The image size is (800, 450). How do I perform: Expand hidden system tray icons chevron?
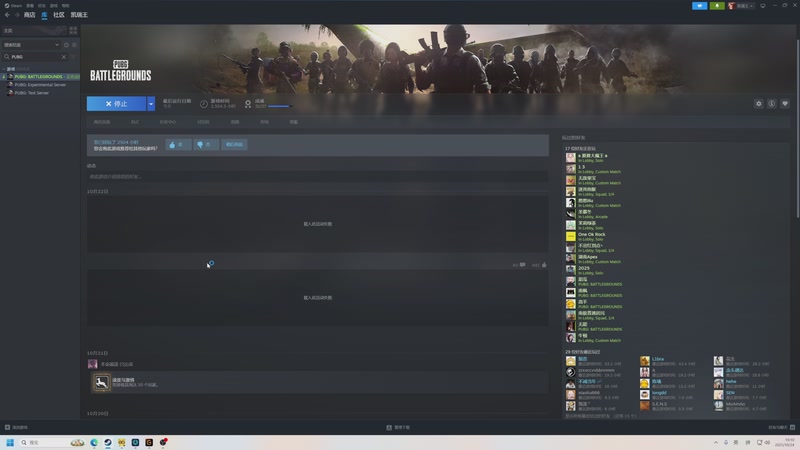click(715, 442)
